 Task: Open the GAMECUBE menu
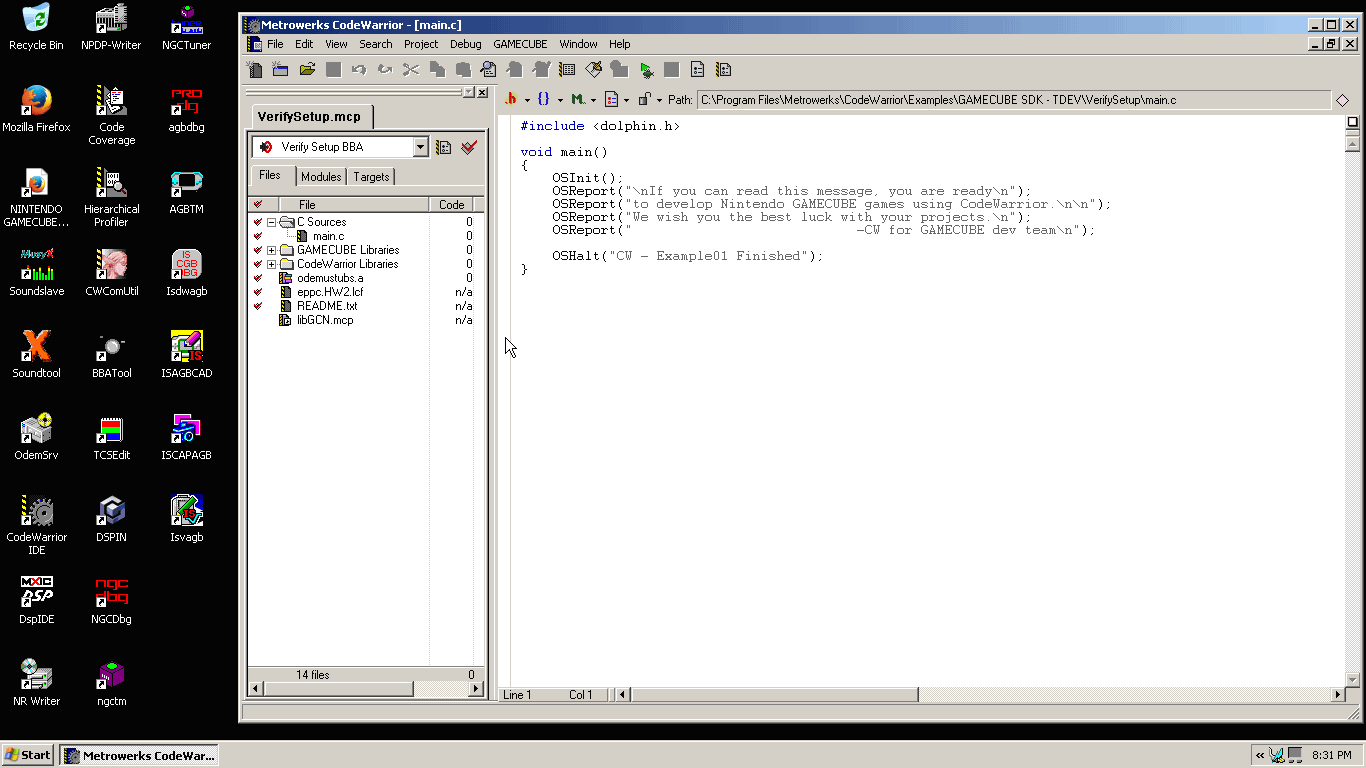[x=520, y=44]
